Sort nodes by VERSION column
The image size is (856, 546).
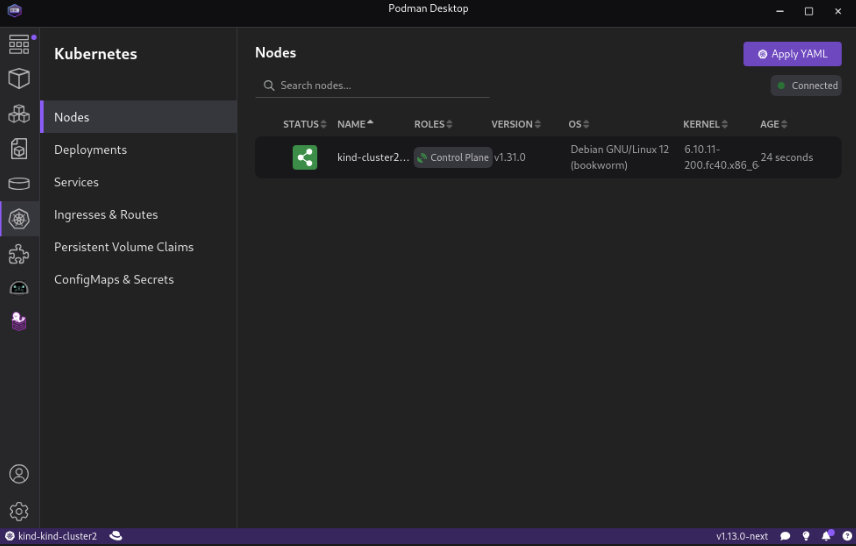coord(516,124)
